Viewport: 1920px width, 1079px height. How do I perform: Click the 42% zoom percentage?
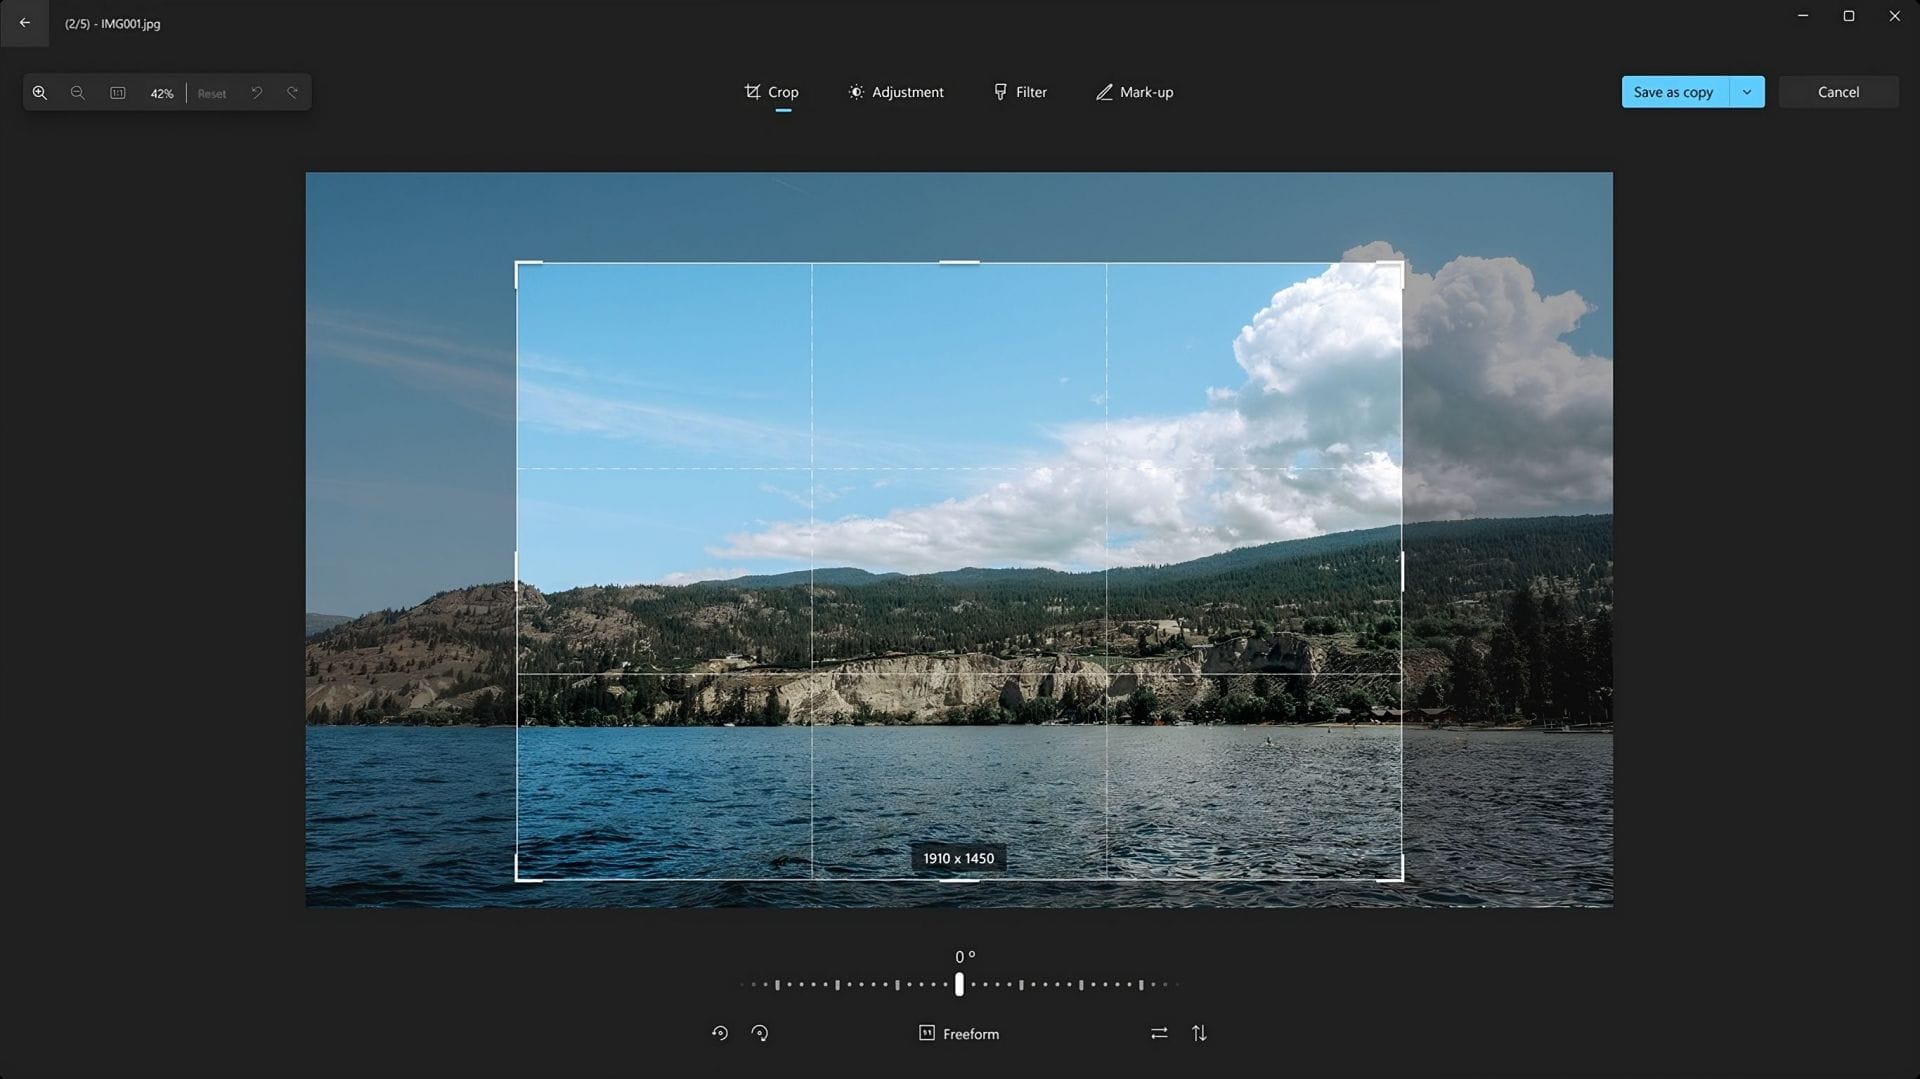tap(161, 92)
